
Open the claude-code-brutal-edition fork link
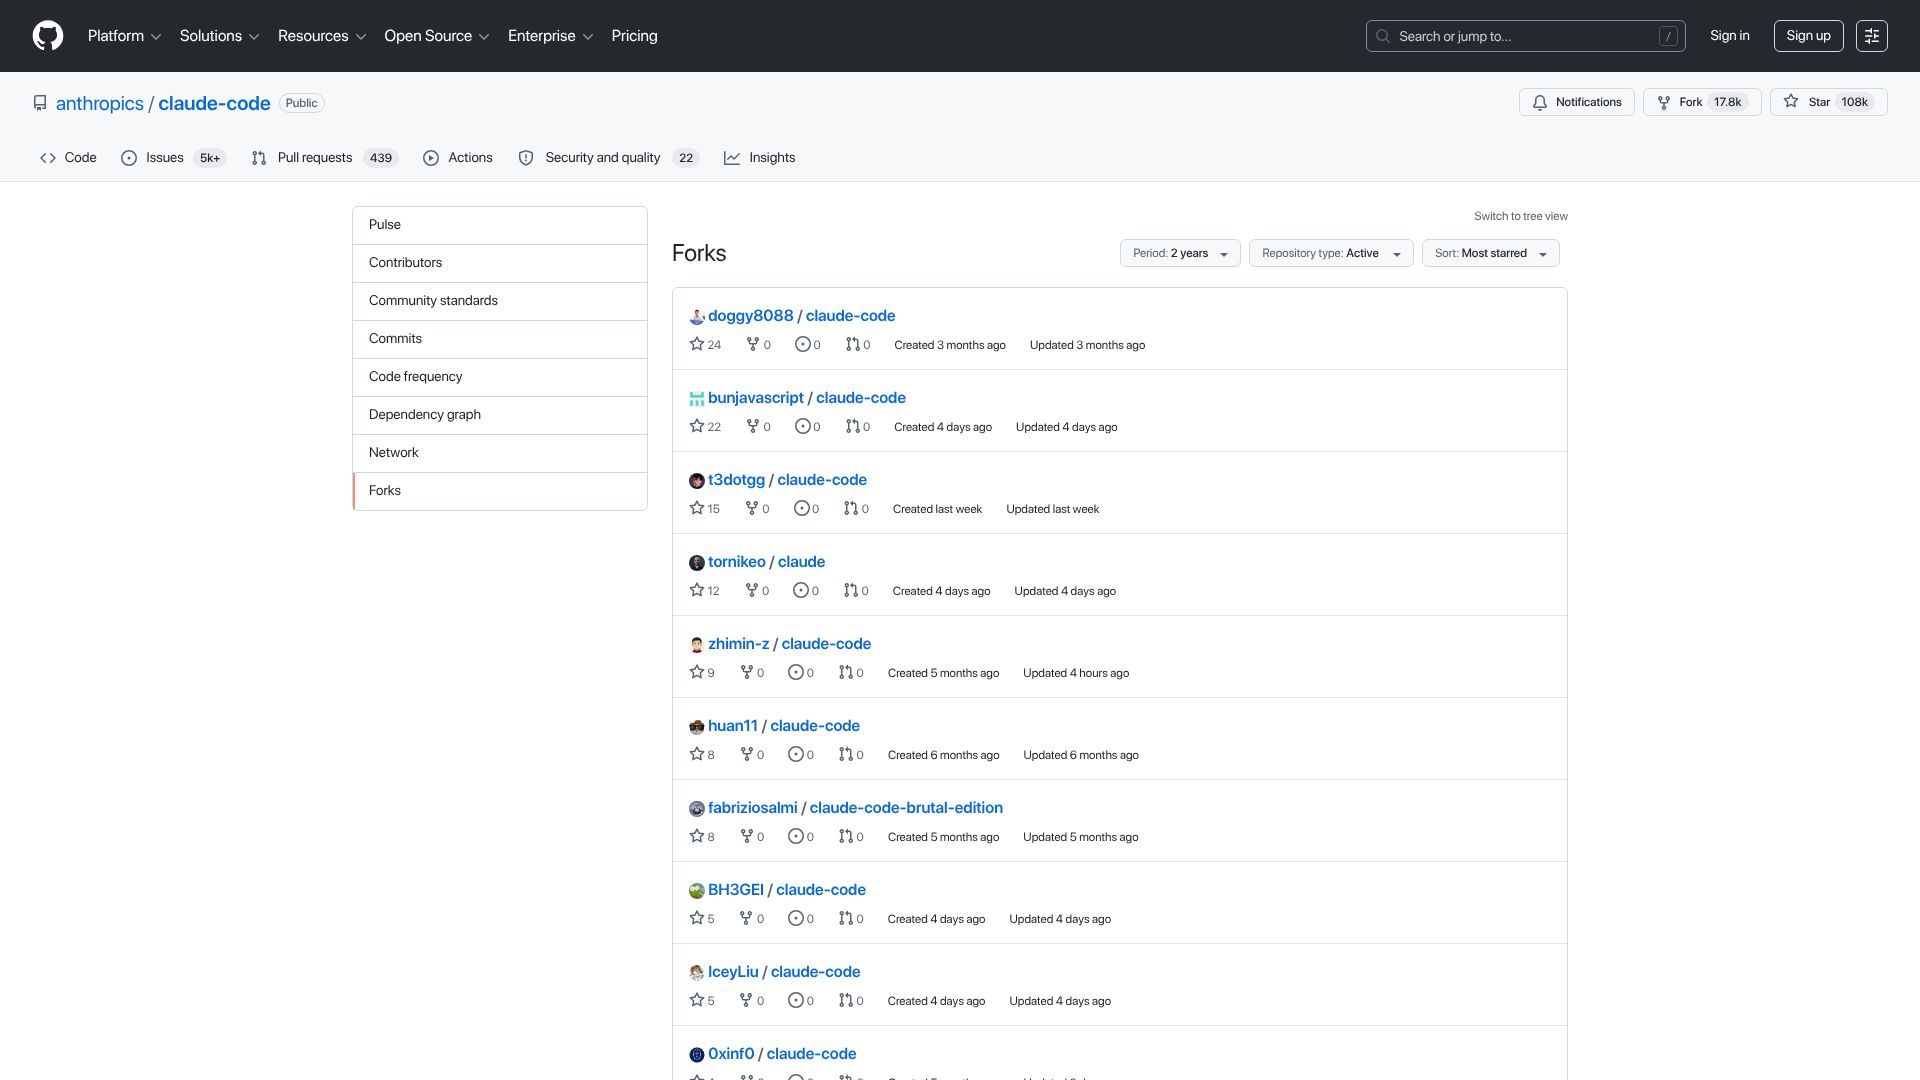(906, 808)
